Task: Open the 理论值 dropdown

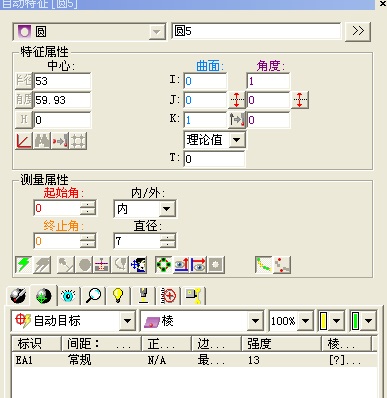Action: (x=236, y=140)
